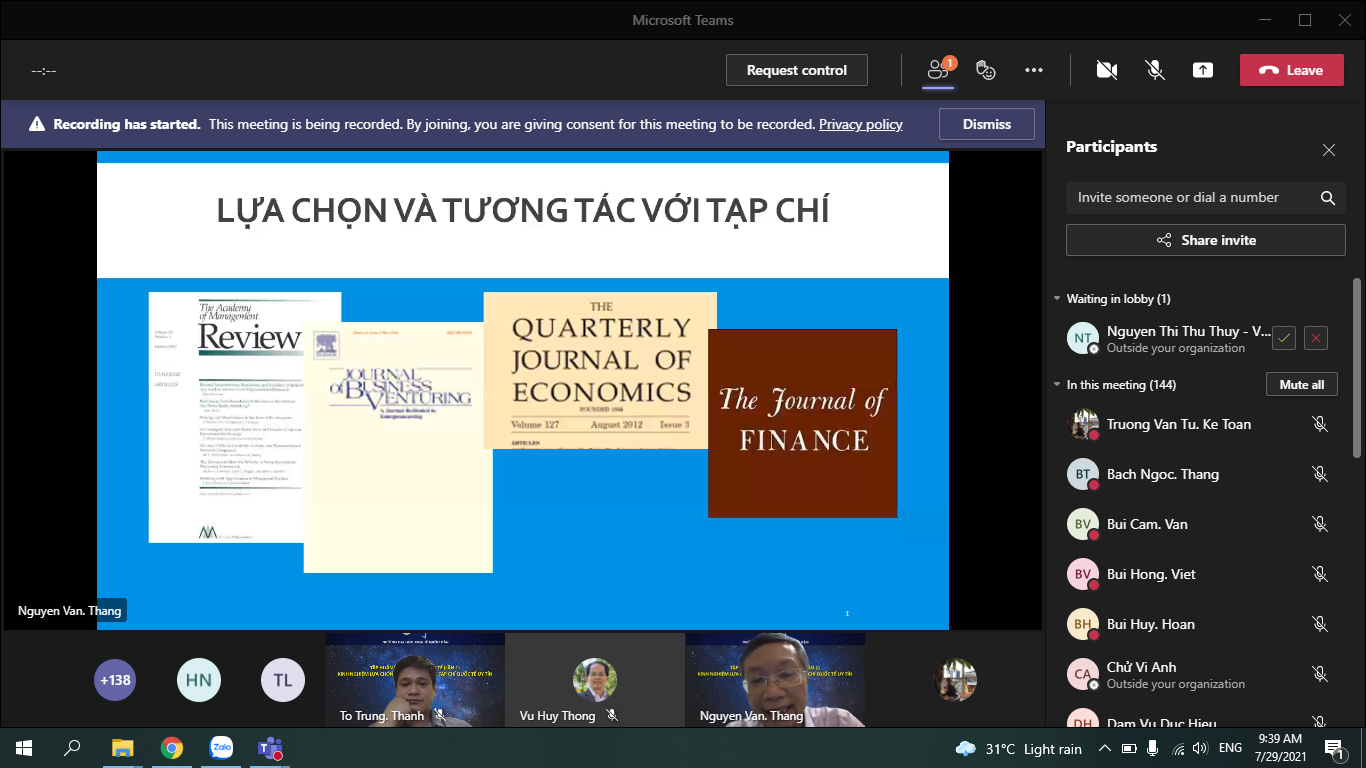The width and height of the screenshot is (1366, 768).
Task: Select participant Bui Huy. Hoan
Action: tap(1200, 624)
